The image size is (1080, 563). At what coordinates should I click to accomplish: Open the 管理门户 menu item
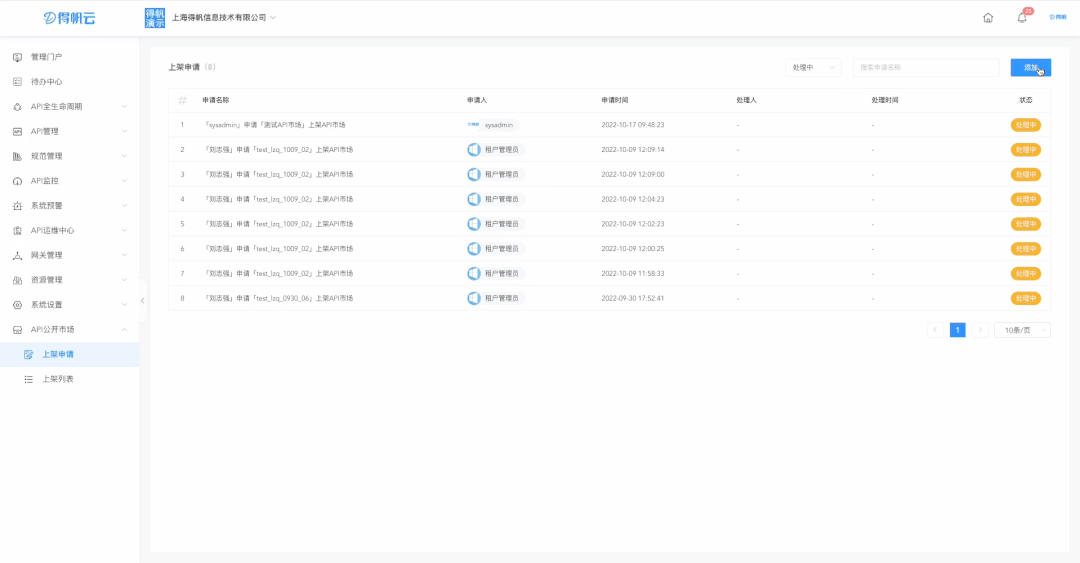(70, 57)
